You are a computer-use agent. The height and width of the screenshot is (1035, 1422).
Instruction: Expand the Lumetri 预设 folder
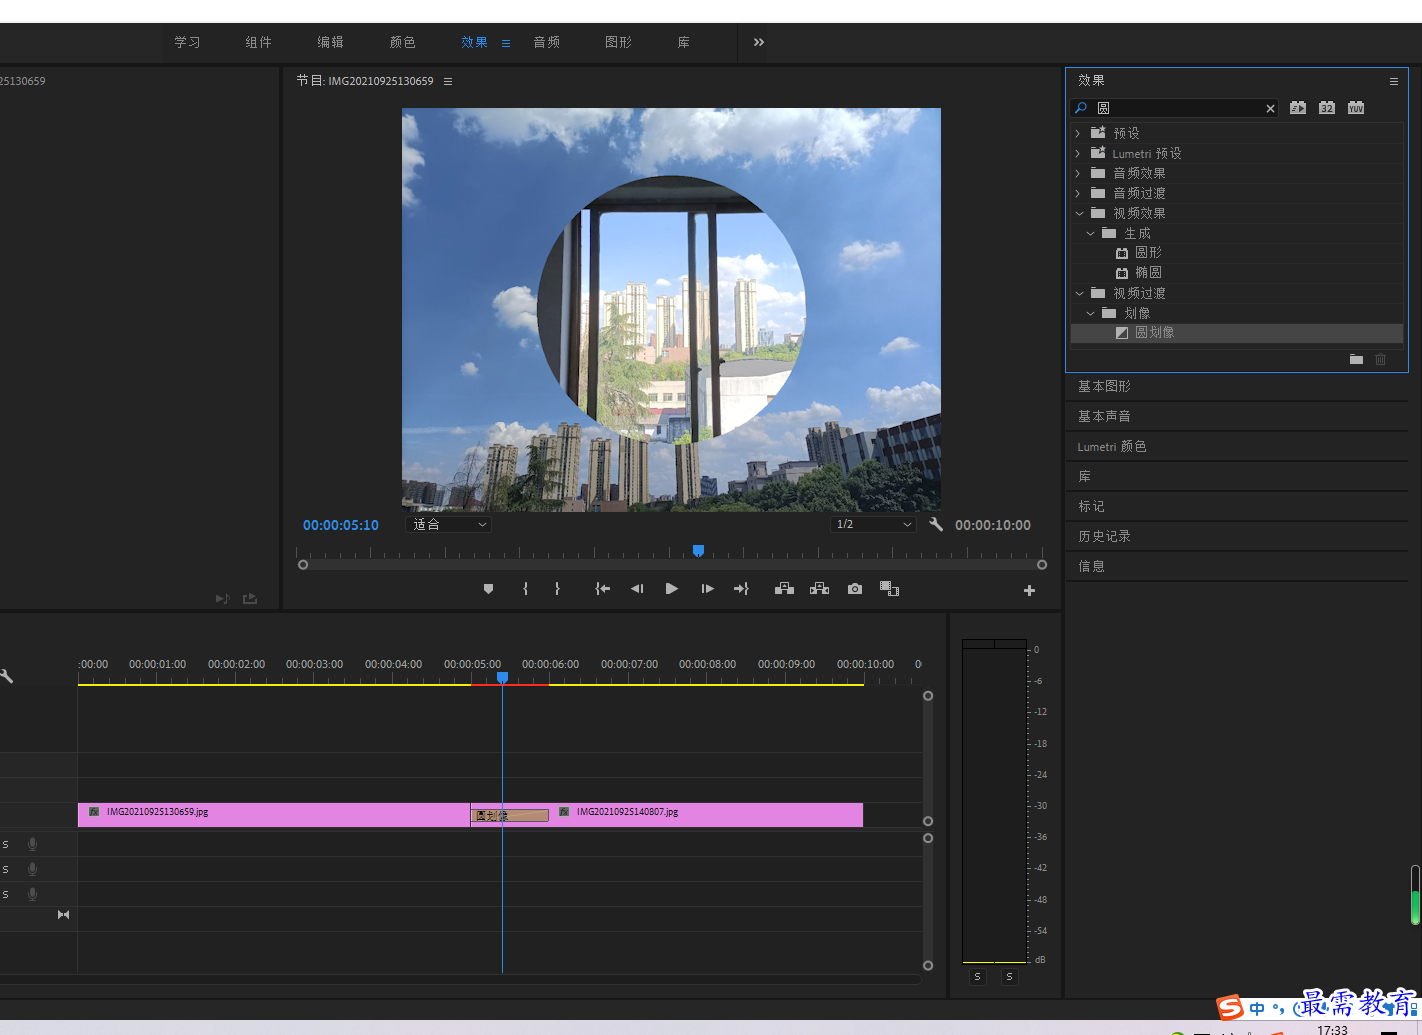click(x=1078, y=153)
